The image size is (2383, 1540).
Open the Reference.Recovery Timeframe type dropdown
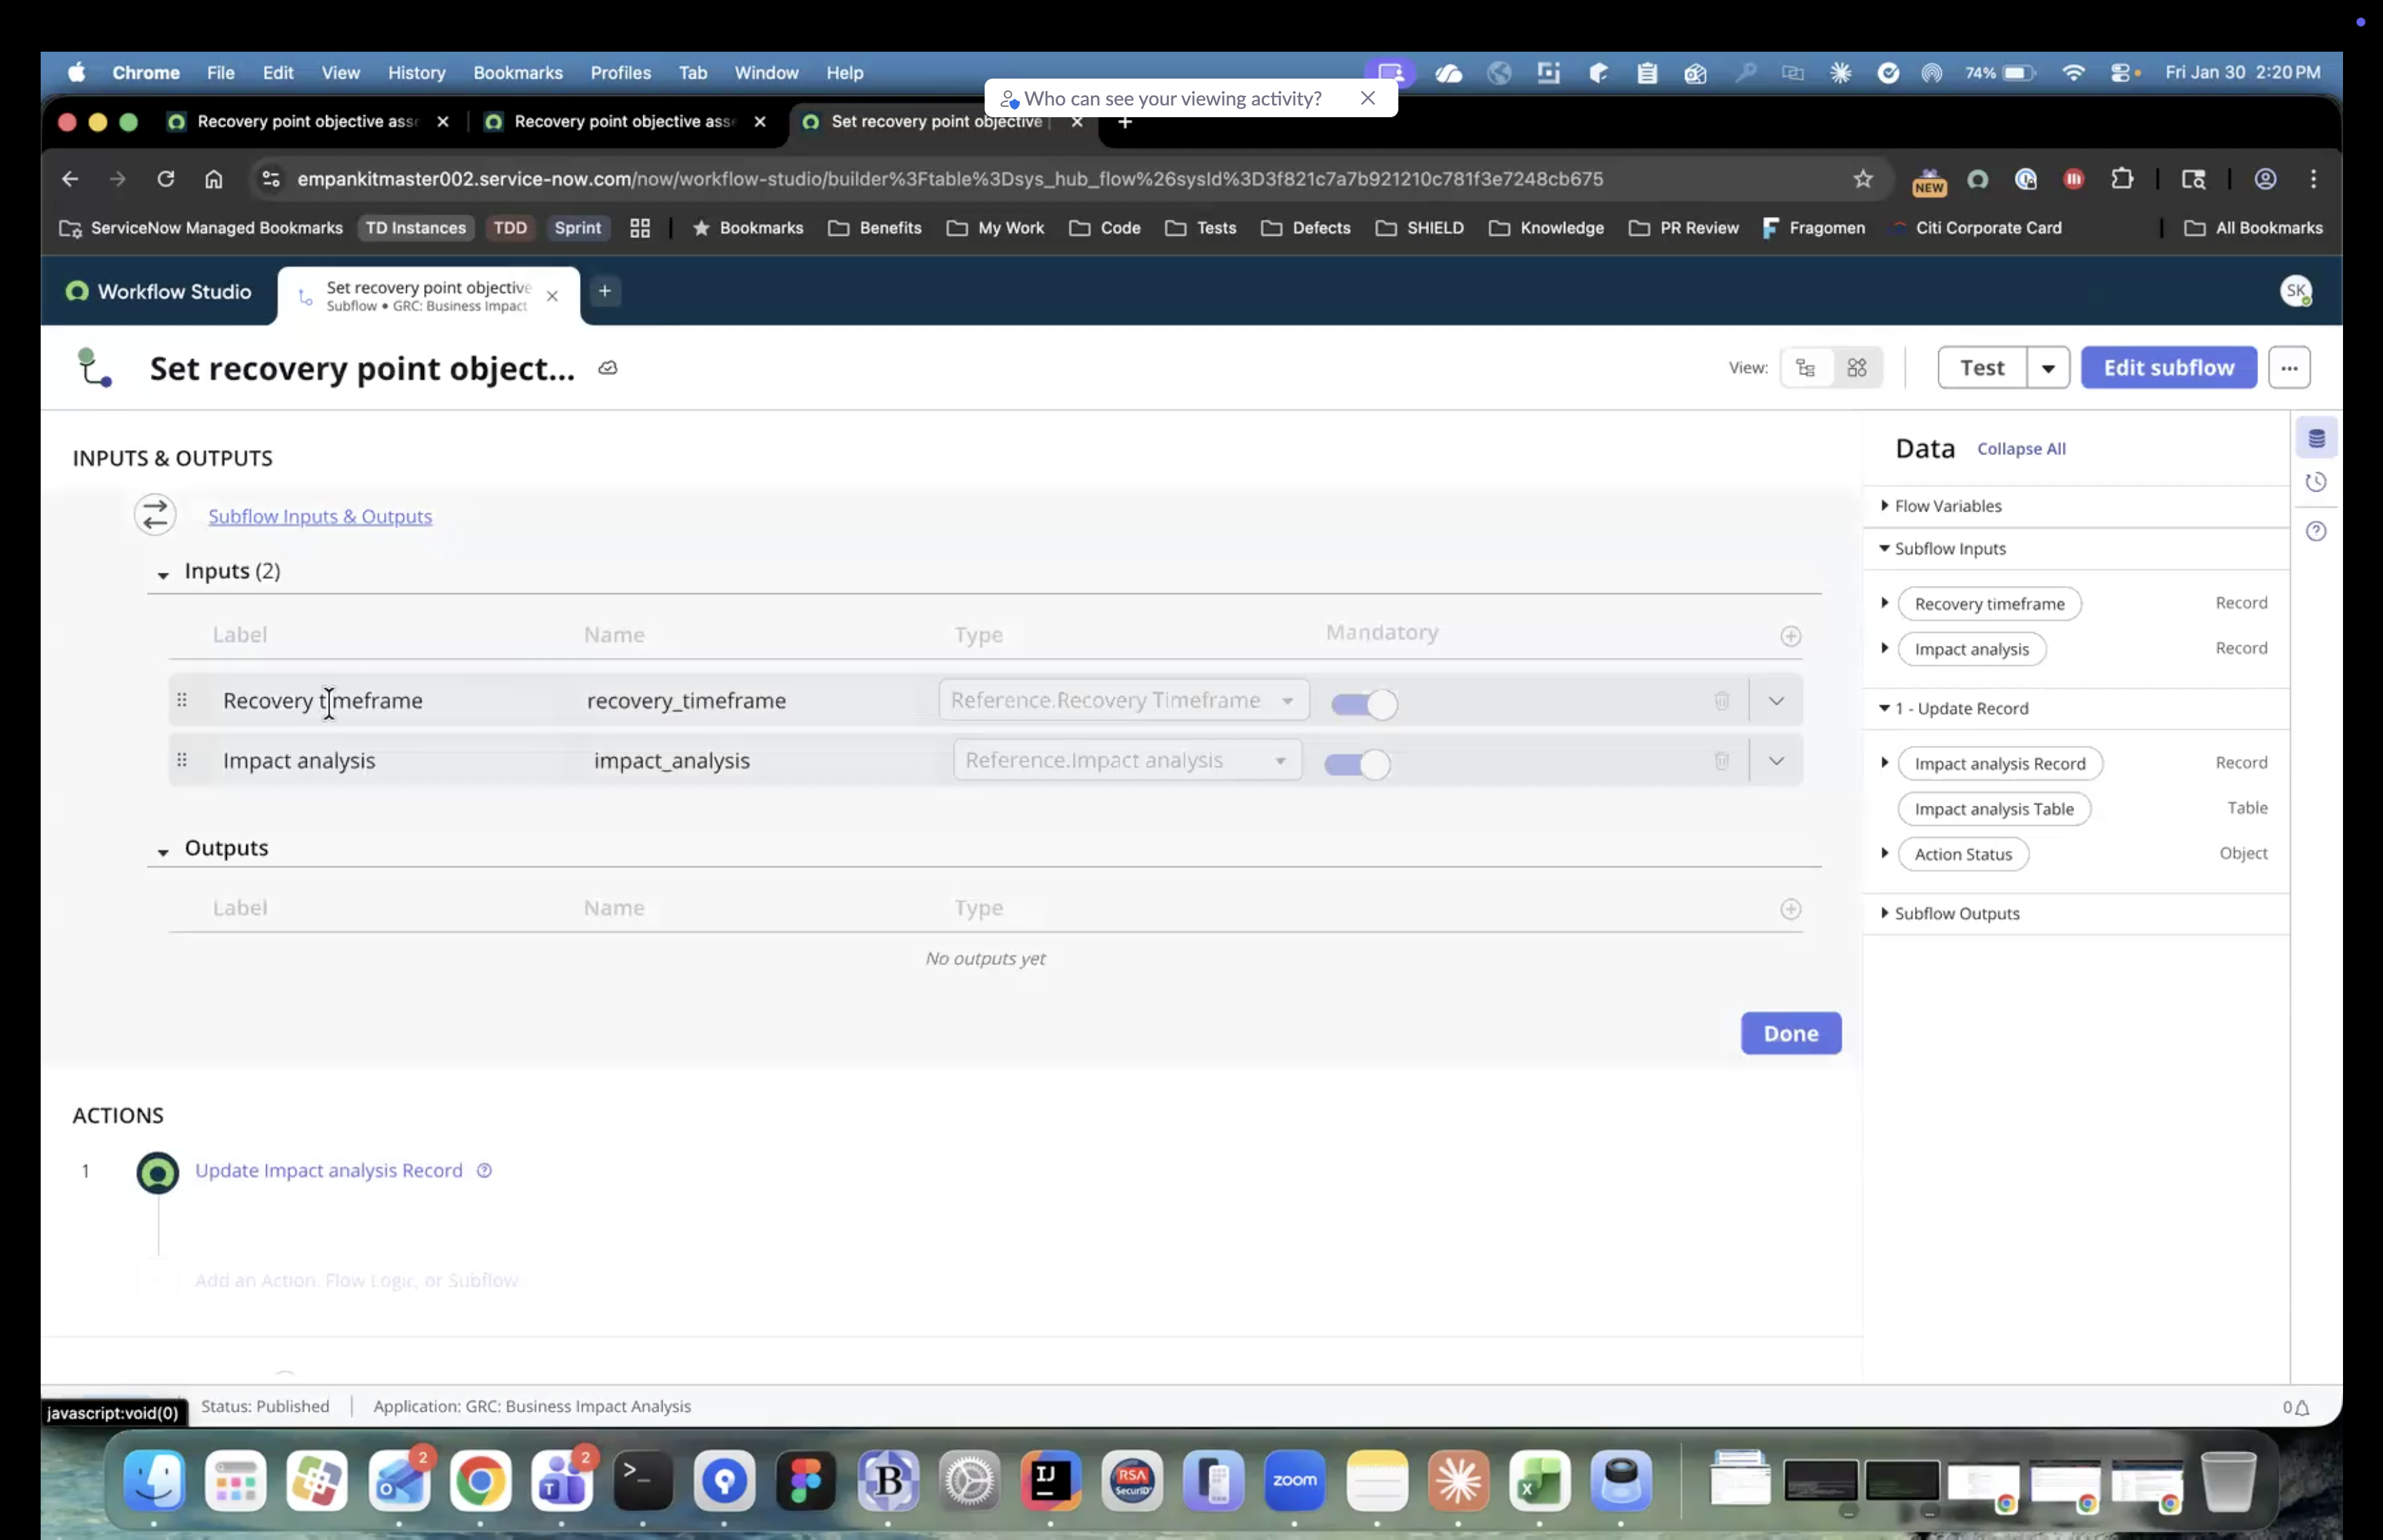(1123, 700)
